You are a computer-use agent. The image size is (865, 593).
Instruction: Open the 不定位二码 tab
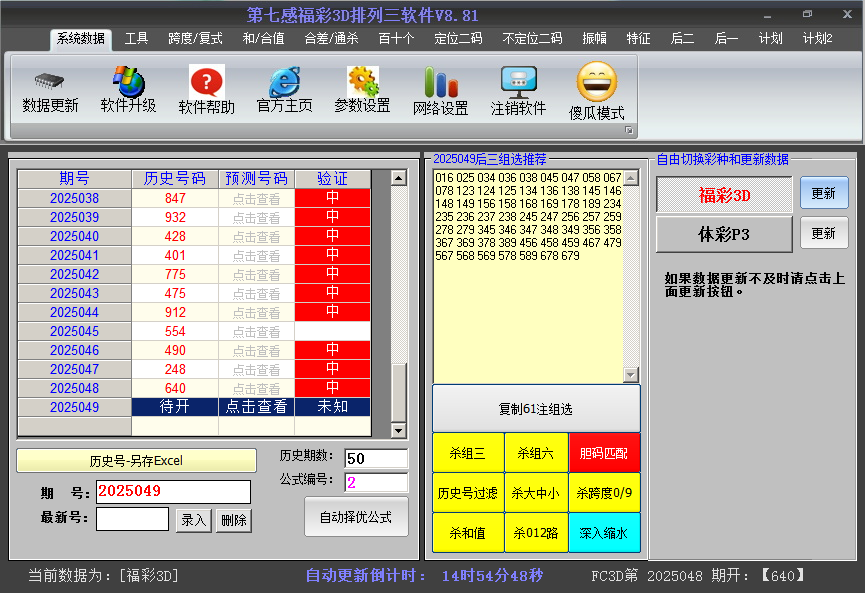click(x=532, y=39)
